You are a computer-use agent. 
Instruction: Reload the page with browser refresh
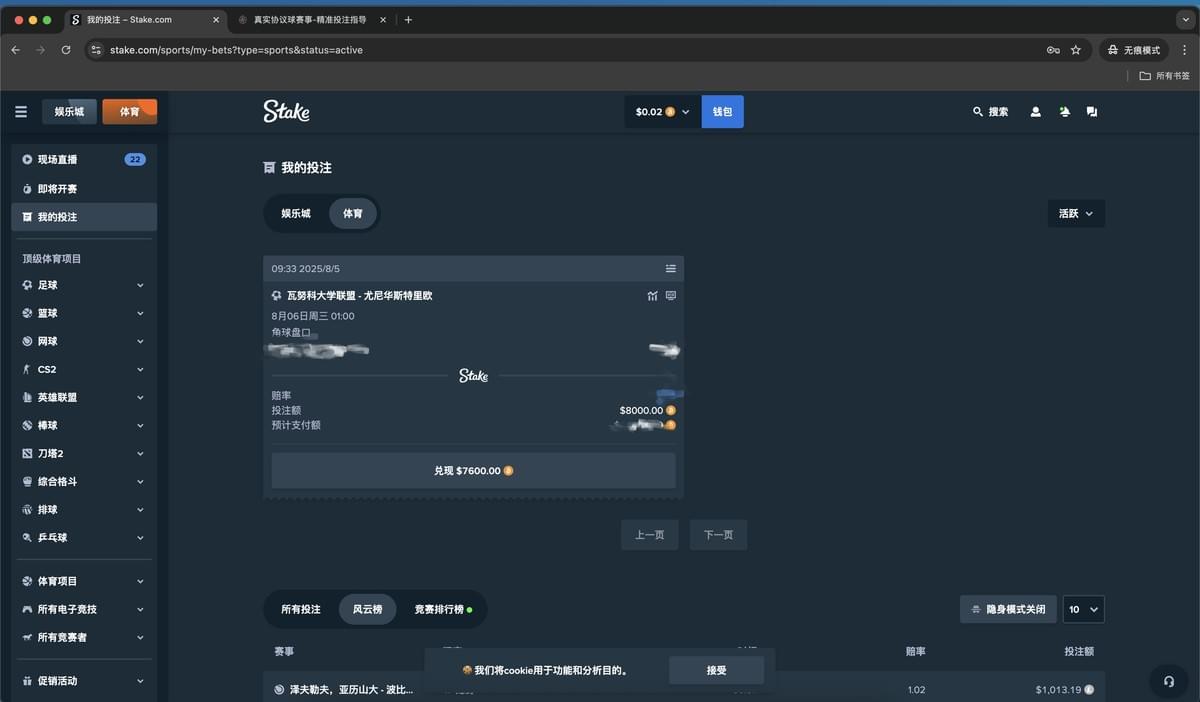tap(66, 50)
